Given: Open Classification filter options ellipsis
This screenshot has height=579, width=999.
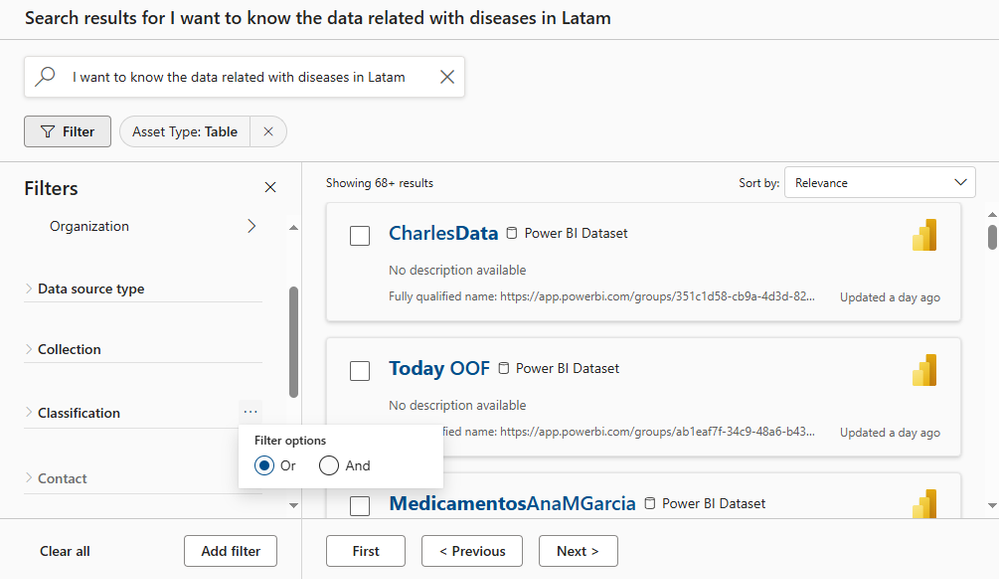Looking at the screenshot, I should click(250, 411).
